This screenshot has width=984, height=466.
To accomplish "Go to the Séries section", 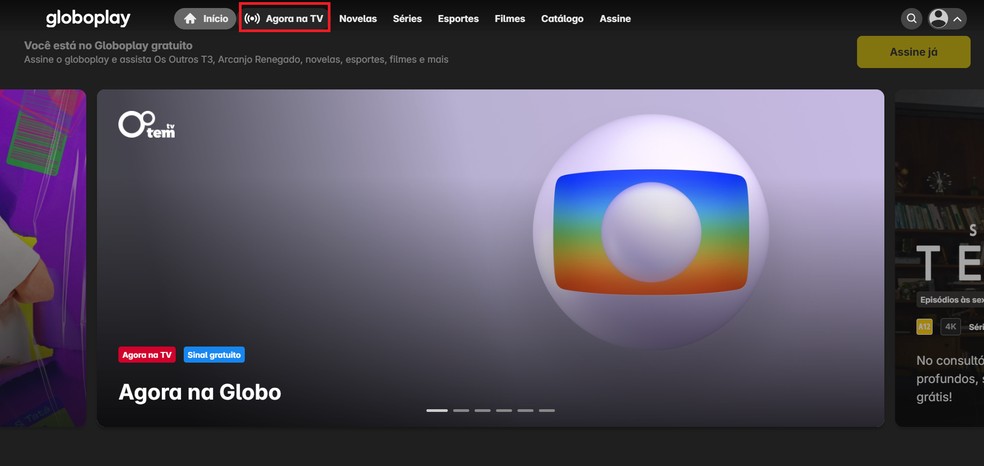I will tap(407, 19).
